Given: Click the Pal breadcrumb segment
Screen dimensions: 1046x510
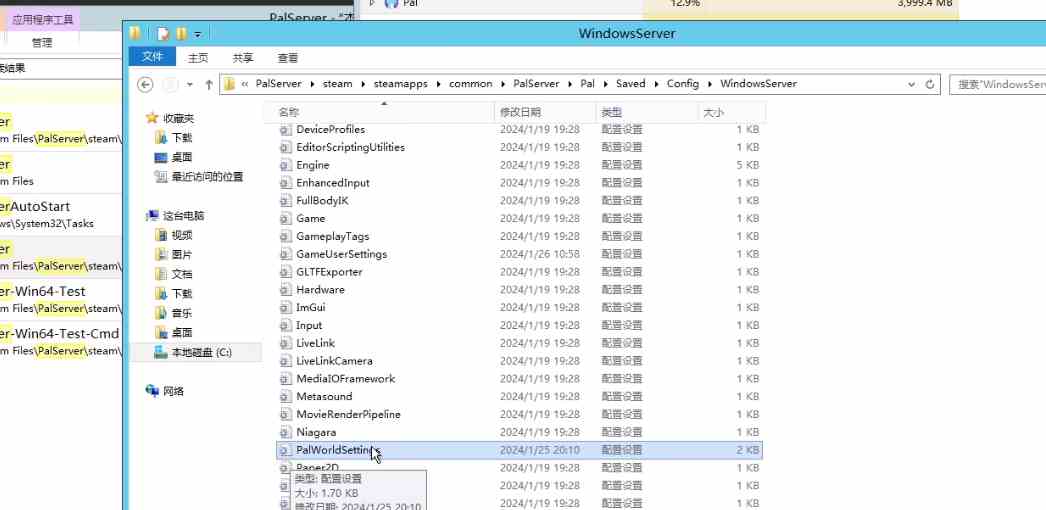Looking at the screenshot, I should coord(587,84).
